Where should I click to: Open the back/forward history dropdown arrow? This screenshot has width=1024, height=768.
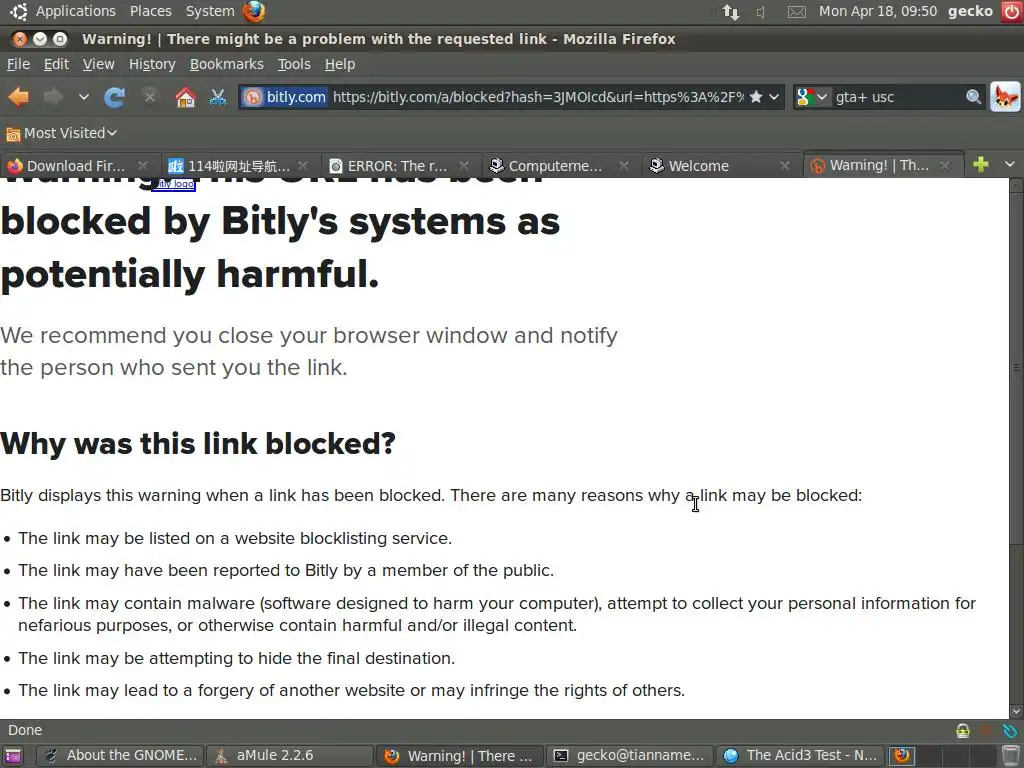(84, 97)
